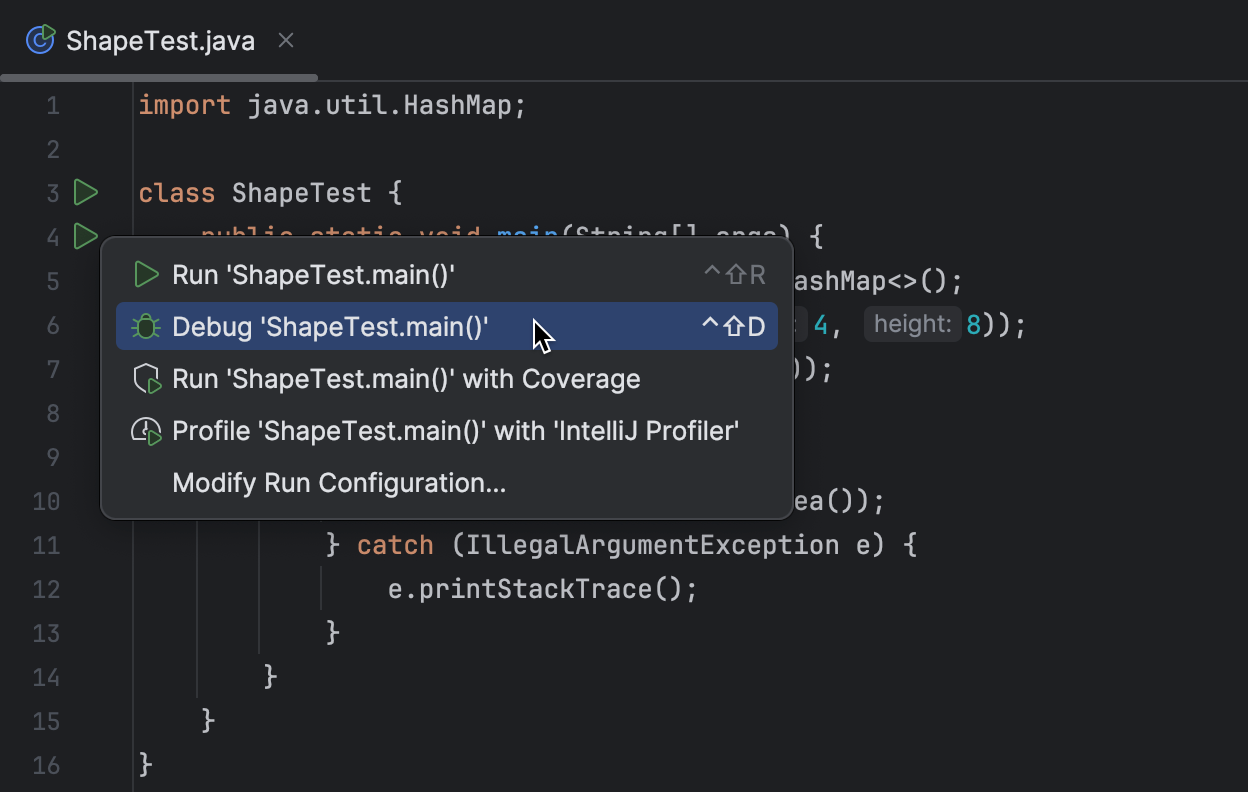Viewport: 1248px width, 792px height.
Task: Click the bug icon beside Debug entry
Action: click(146, 326)
